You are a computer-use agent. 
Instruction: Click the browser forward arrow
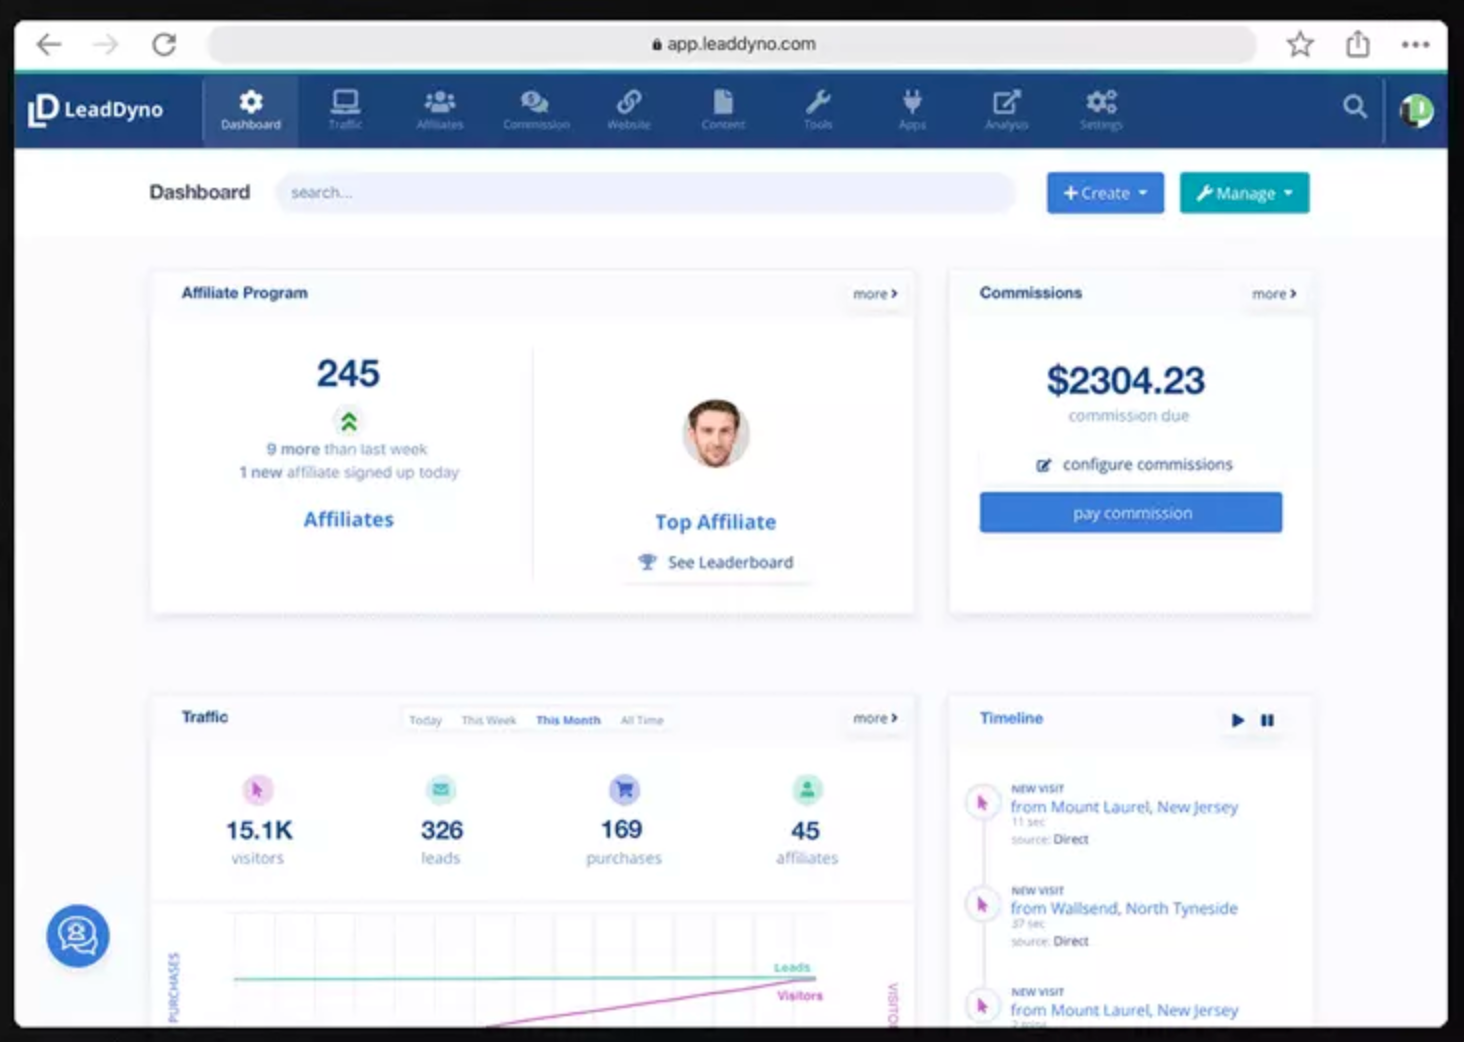(105, 44)
